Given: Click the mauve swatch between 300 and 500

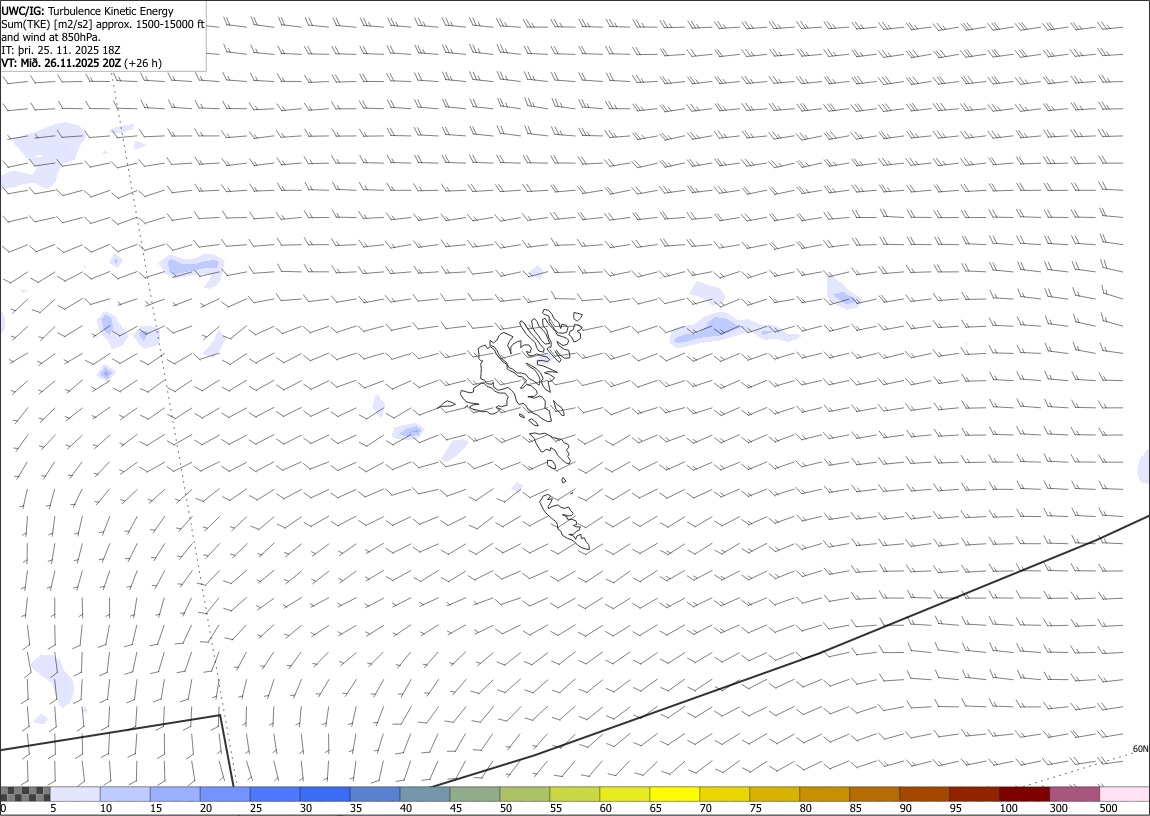Looking at the screenshot, I should click(1074, 794).
